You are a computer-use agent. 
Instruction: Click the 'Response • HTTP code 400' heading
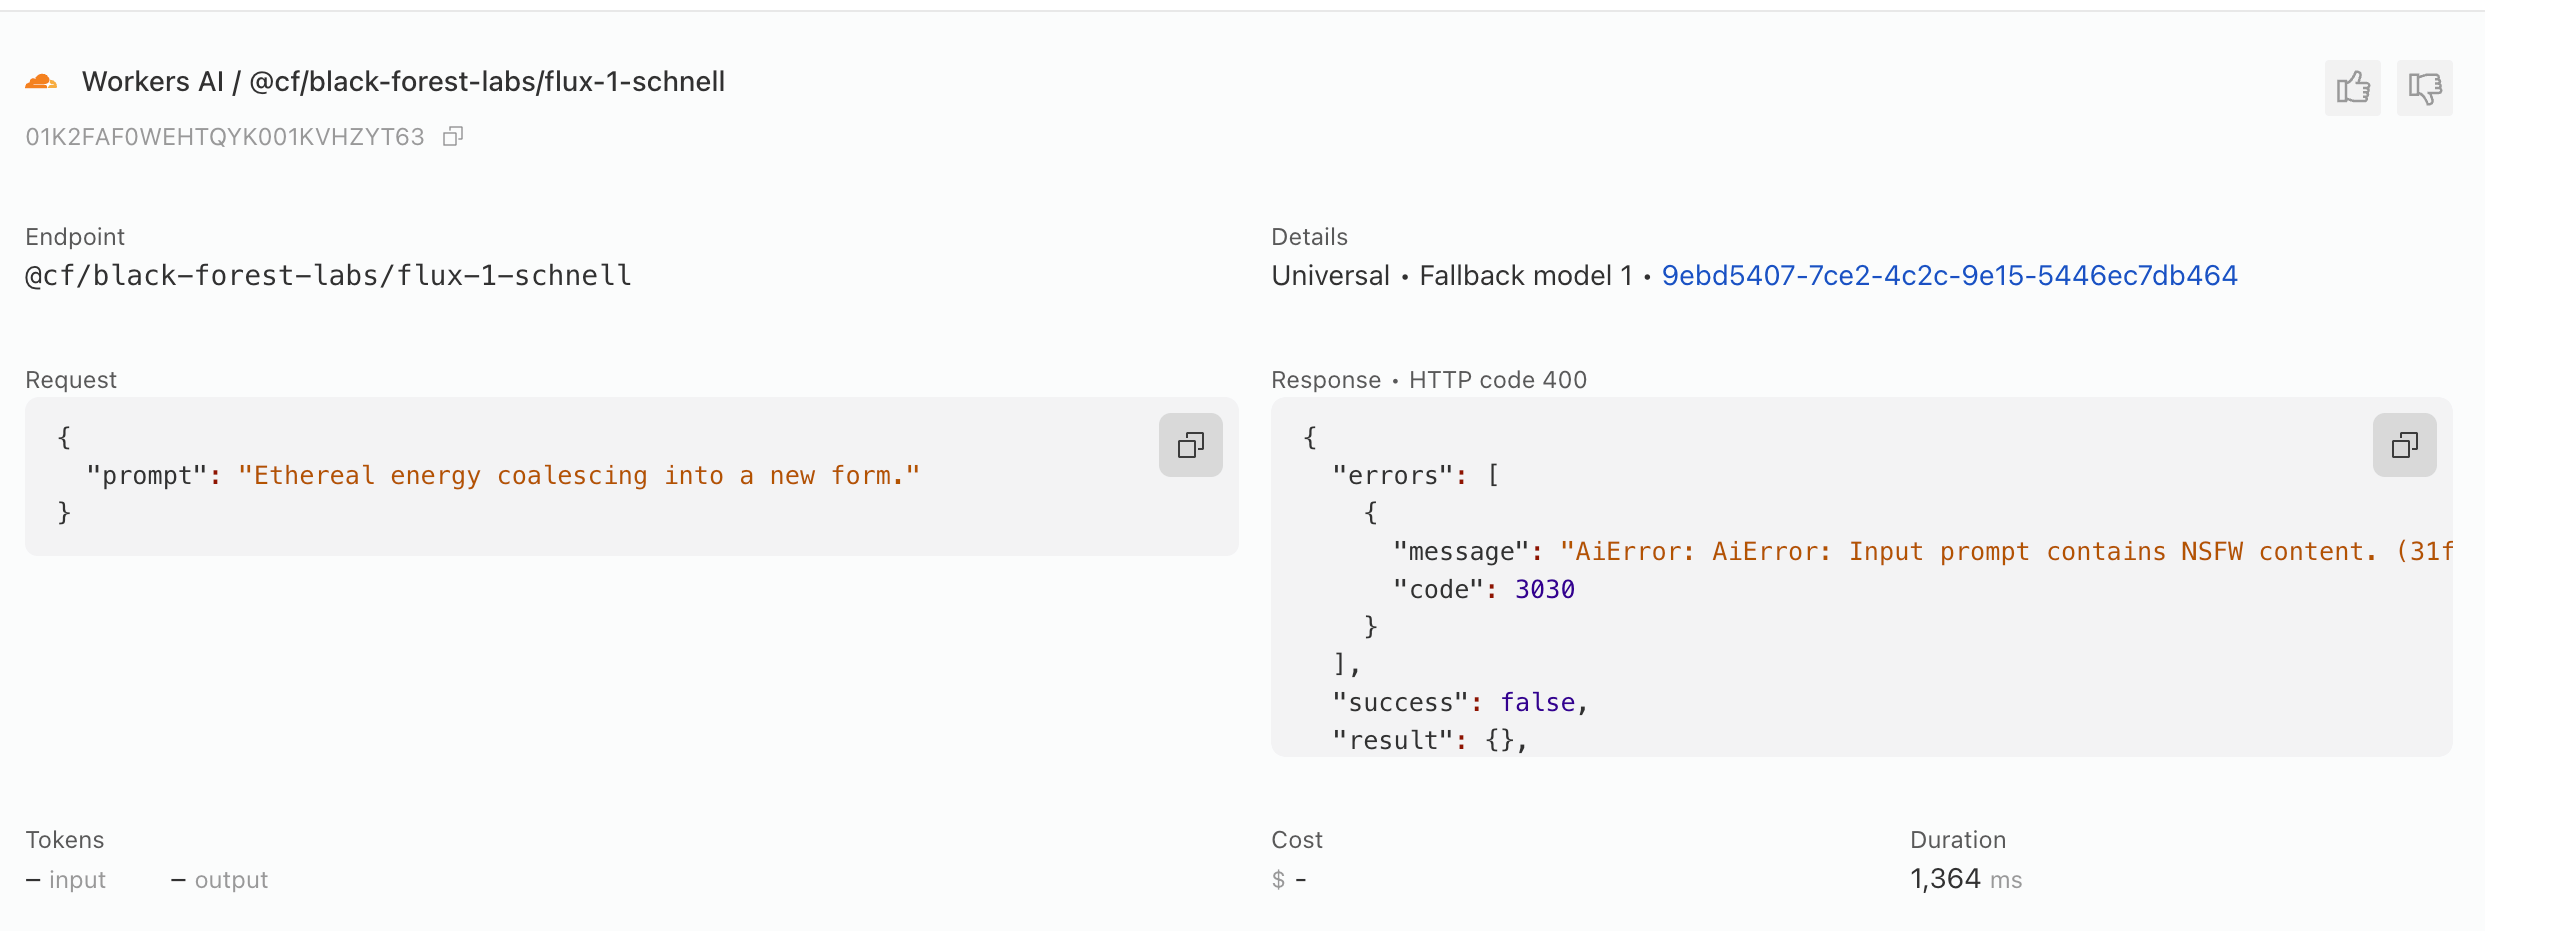1429,380
